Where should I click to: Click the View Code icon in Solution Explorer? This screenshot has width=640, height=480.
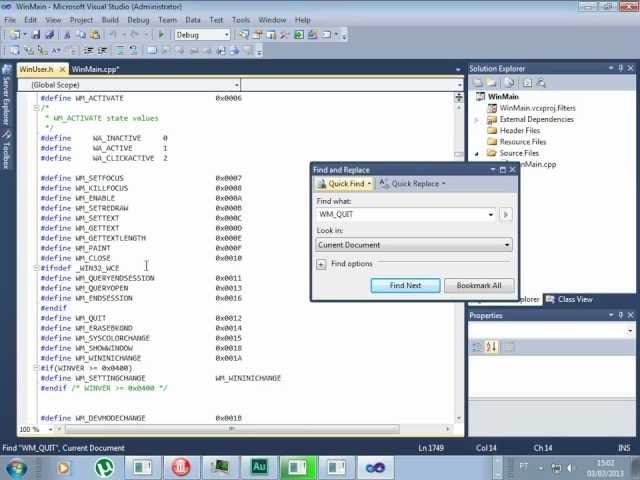[527, 83]
